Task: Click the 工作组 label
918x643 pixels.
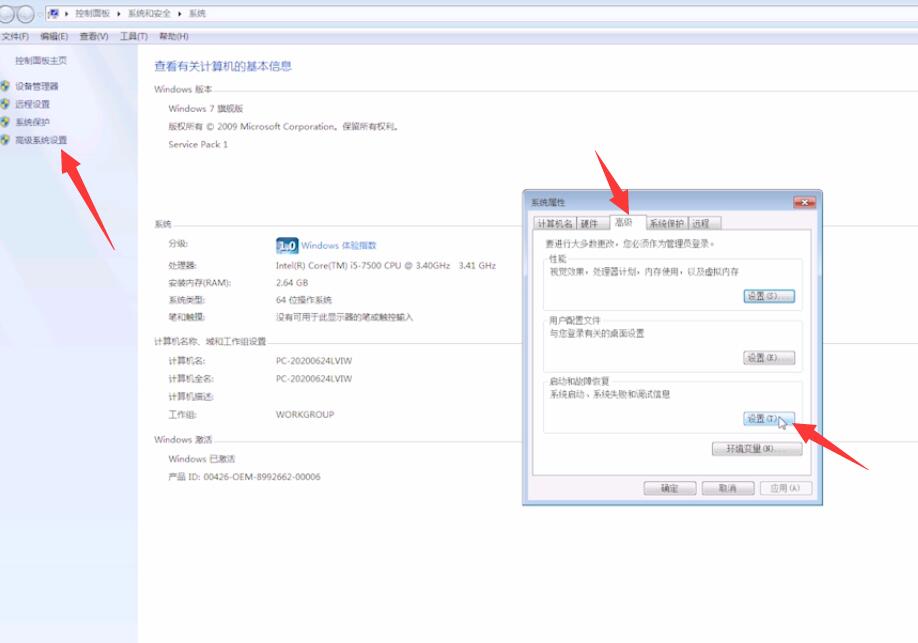Action: 182,415
